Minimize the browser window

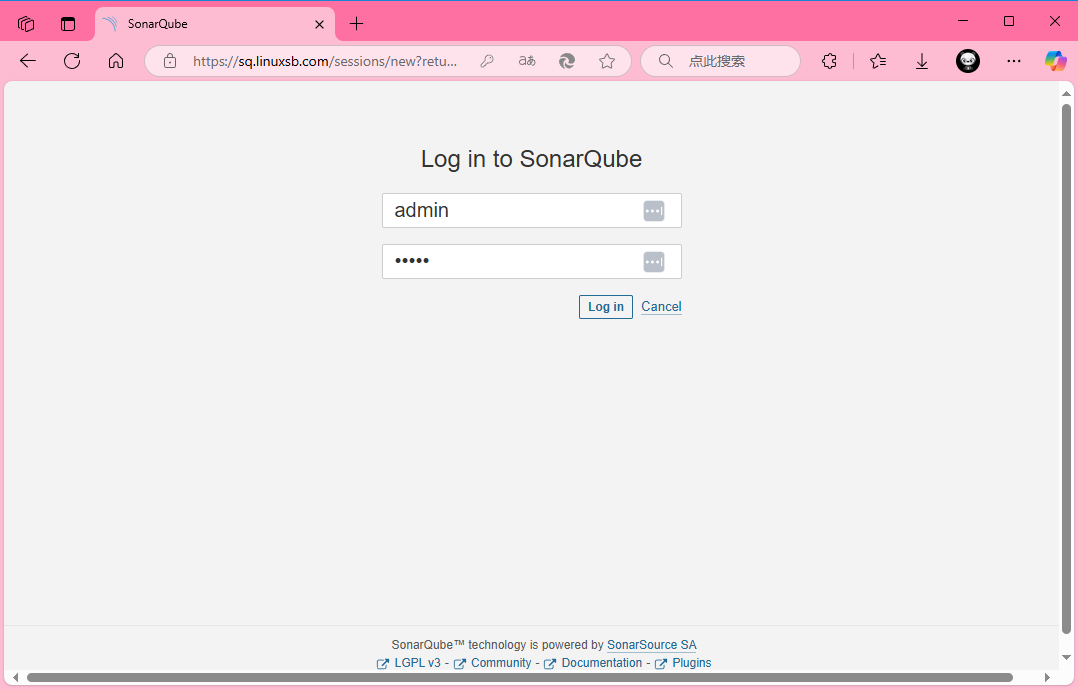tap(962, 21)
